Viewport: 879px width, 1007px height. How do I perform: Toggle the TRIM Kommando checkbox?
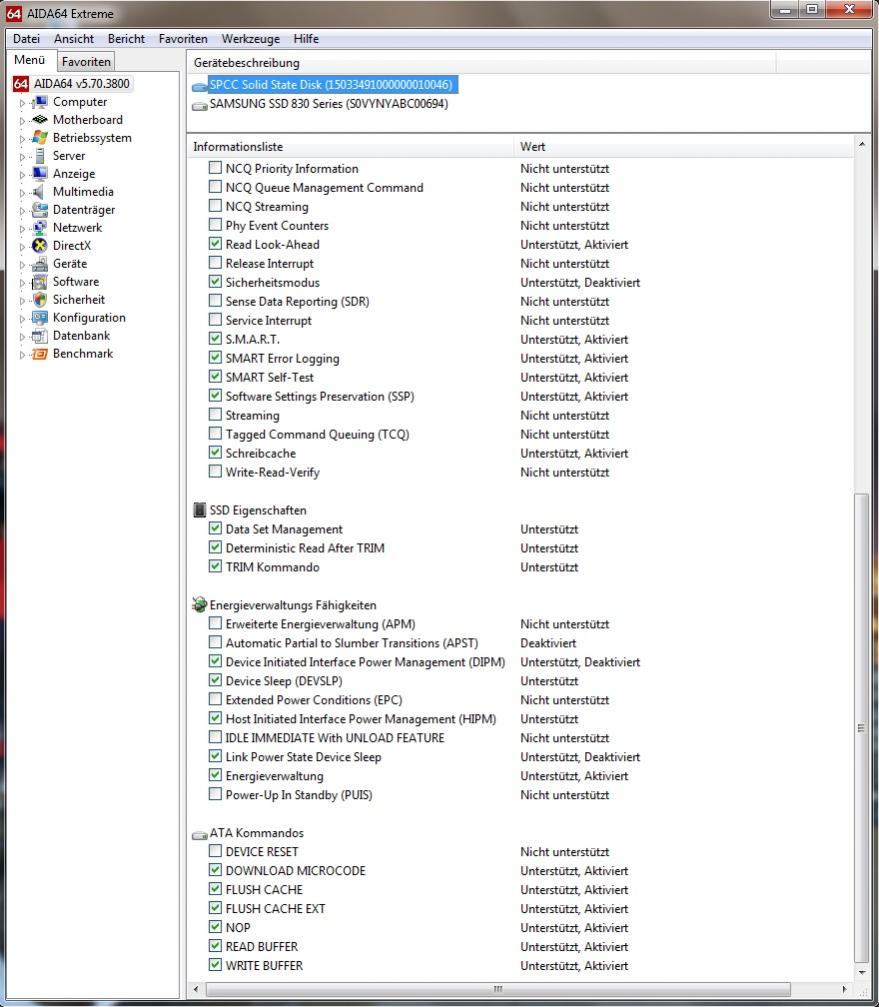[215, 566]
